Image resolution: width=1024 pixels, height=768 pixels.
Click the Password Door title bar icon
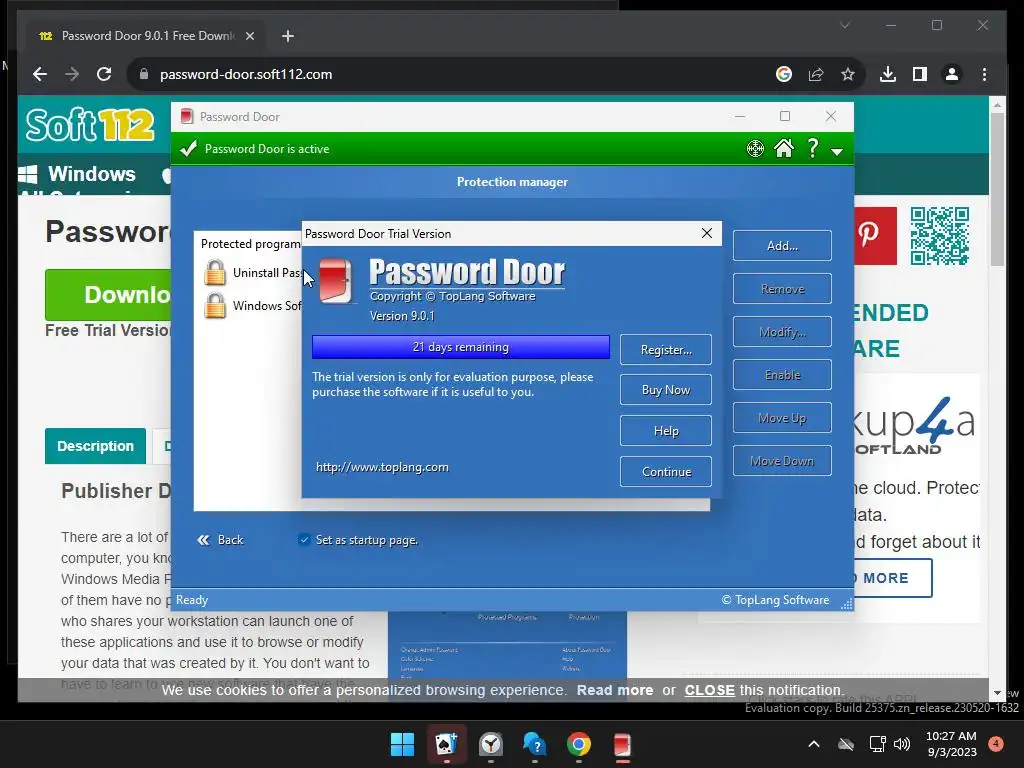187,116
